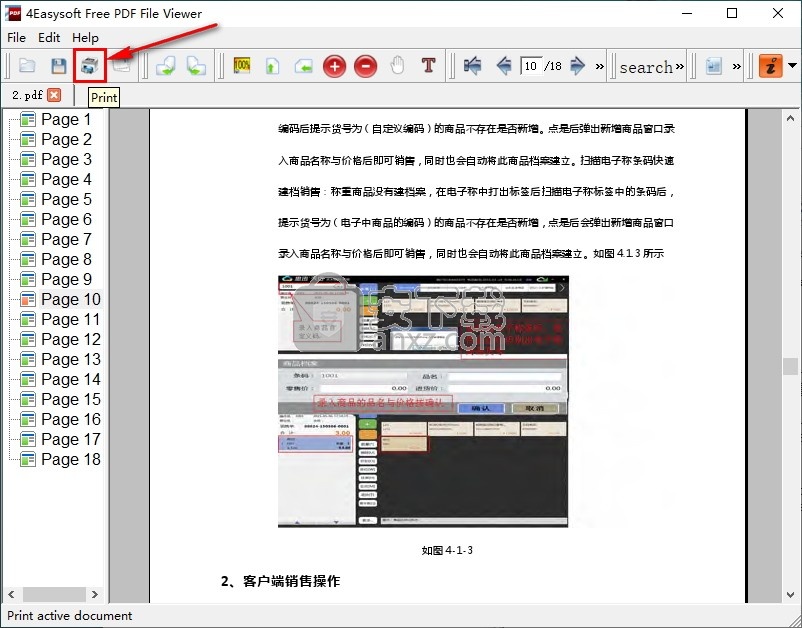Screen dimensions: 802x628
Task: Select the hand pan tool
Action: (397, 65)
